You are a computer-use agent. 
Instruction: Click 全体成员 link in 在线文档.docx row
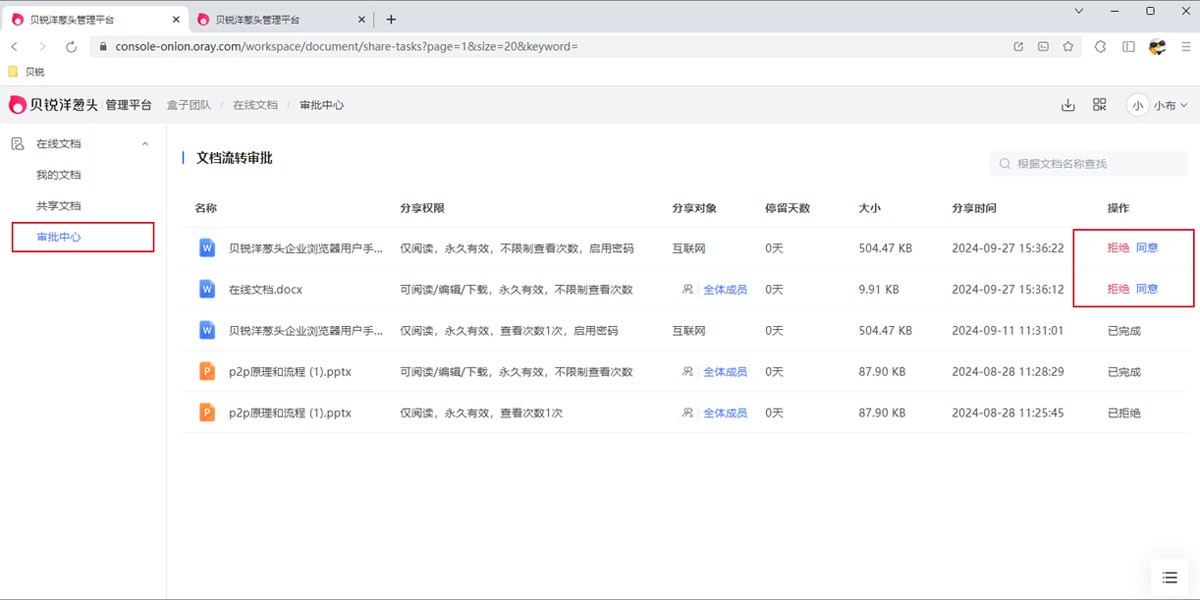click(725, 289)
